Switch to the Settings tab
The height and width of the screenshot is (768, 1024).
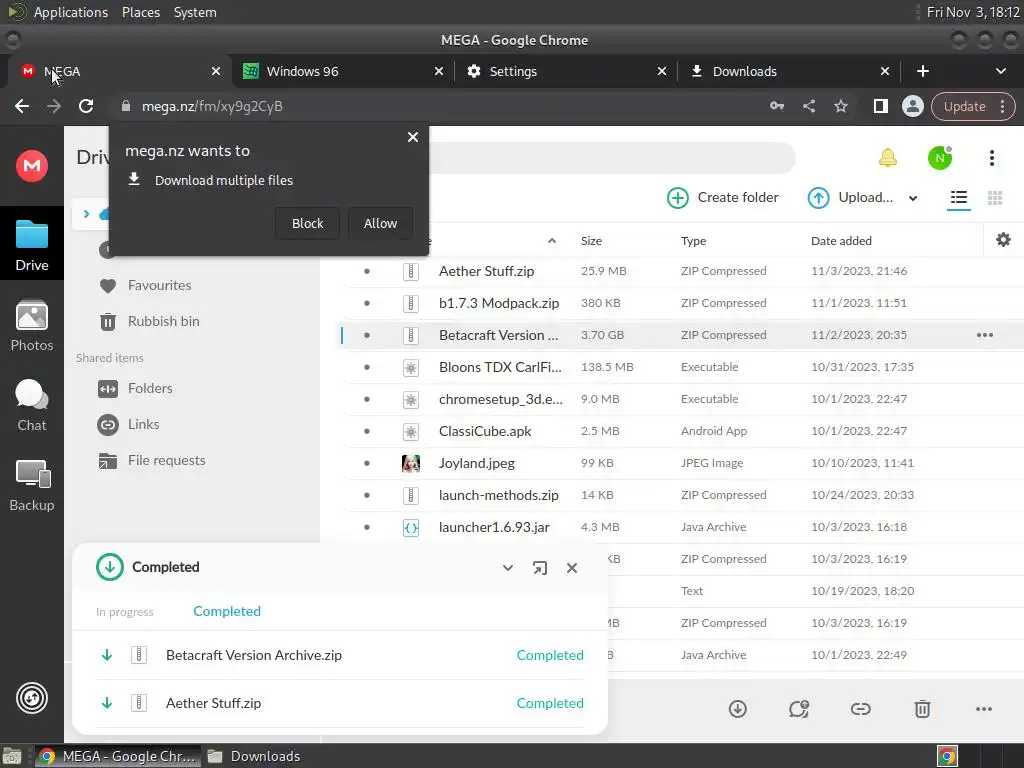tap(566, 71)
